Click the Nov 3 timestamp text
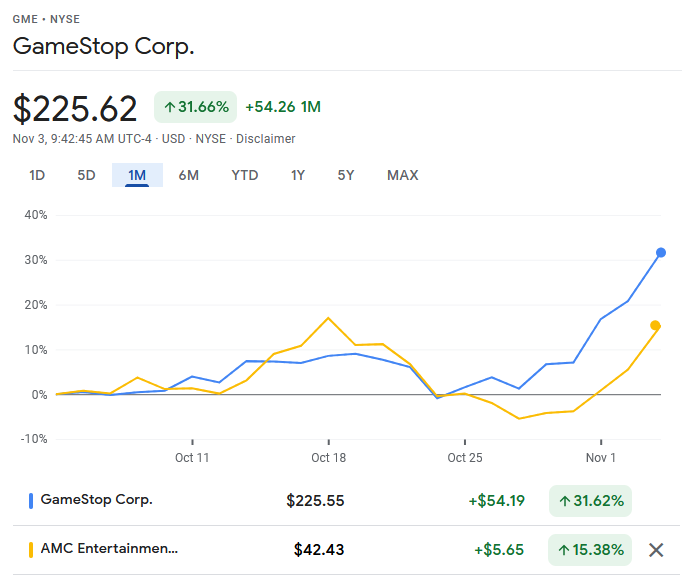This screenshot has height=578, width=682. tap(82, 139)
